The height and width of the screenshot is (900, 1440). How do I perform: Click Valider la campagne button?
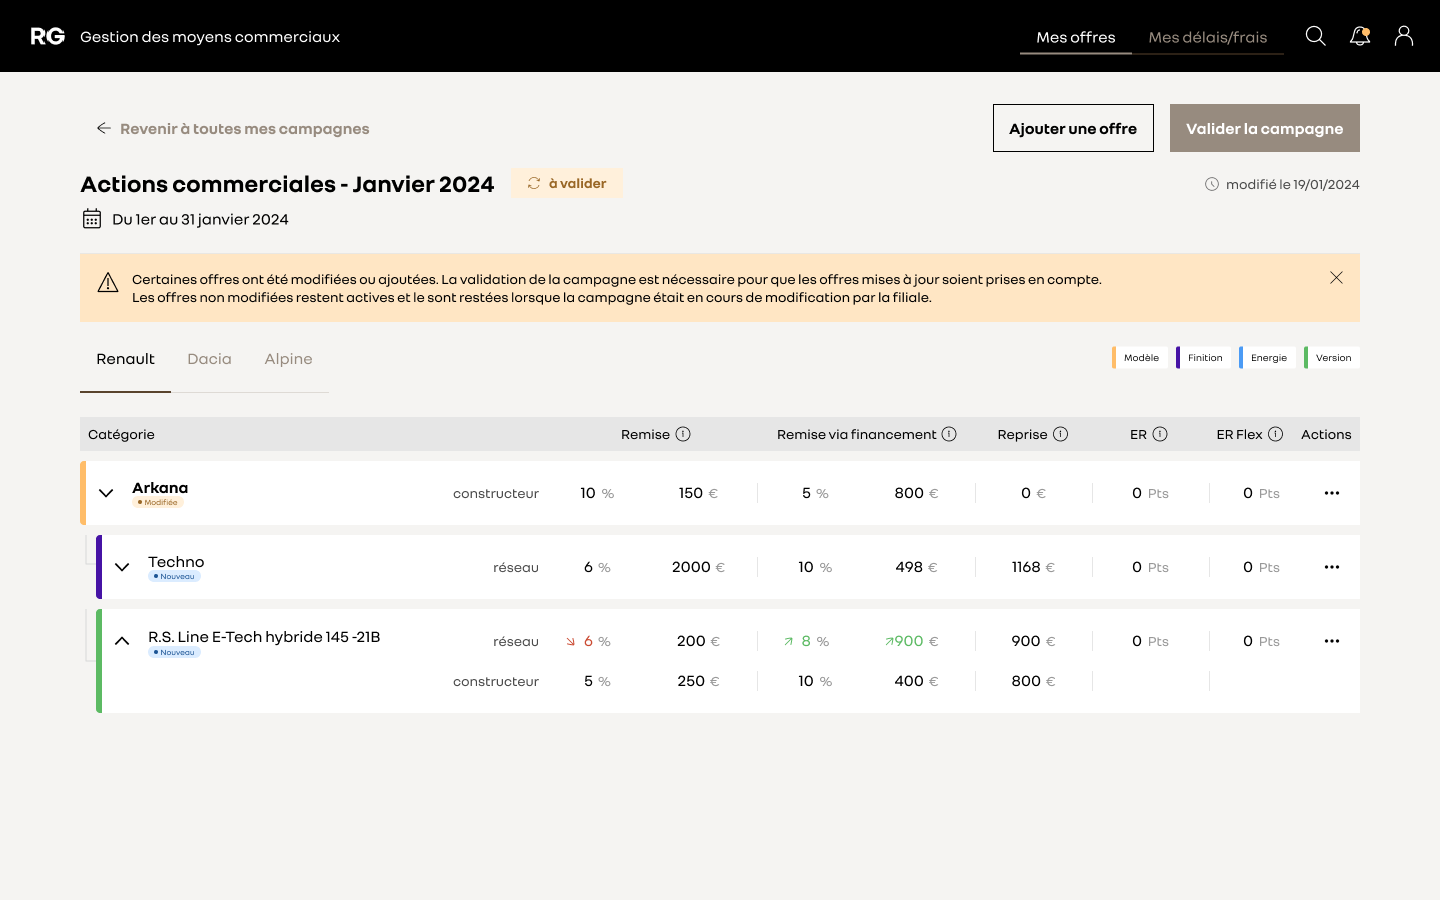[x=1265, y=128]
